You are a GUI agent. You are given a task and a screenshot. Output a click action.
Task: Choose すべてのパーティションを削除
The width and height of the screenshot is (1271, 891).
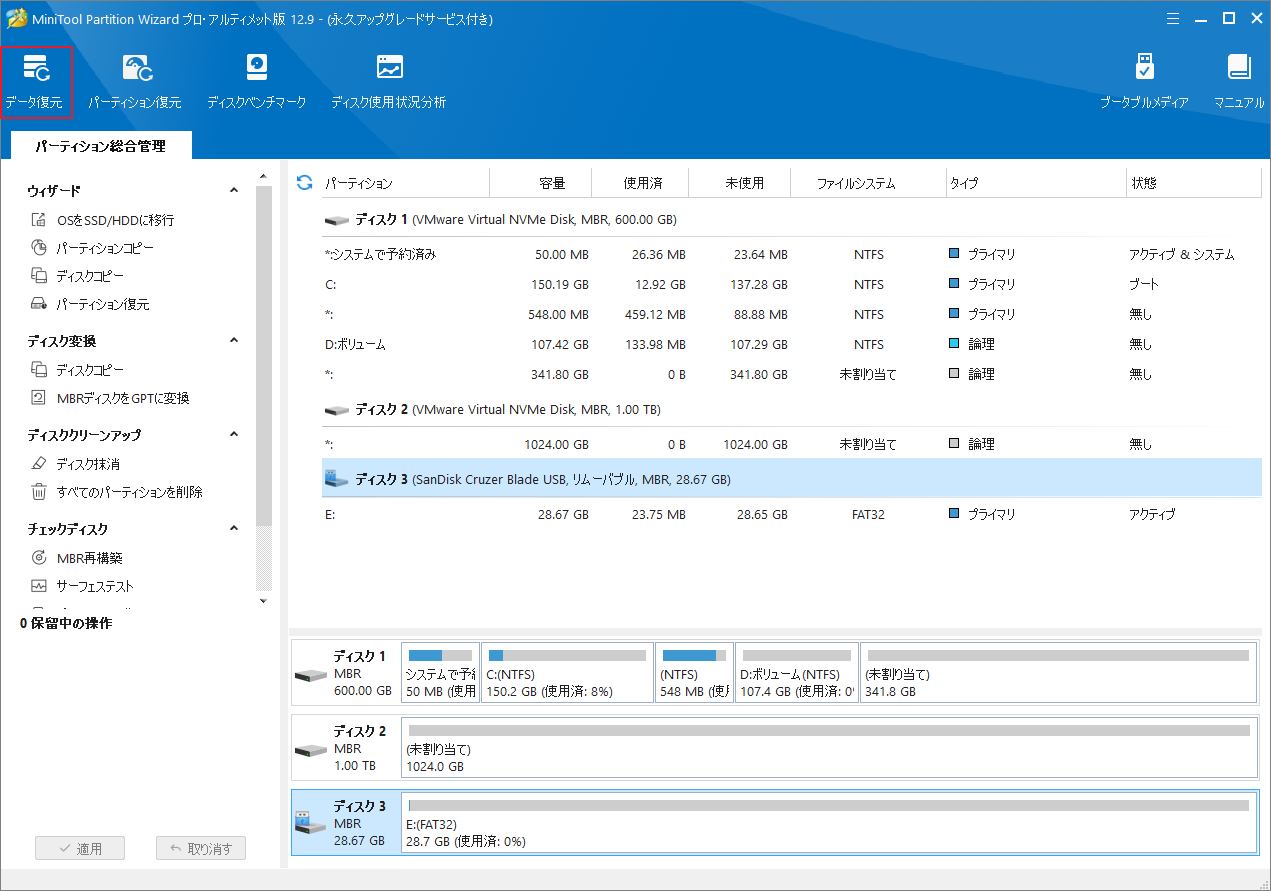116,492
